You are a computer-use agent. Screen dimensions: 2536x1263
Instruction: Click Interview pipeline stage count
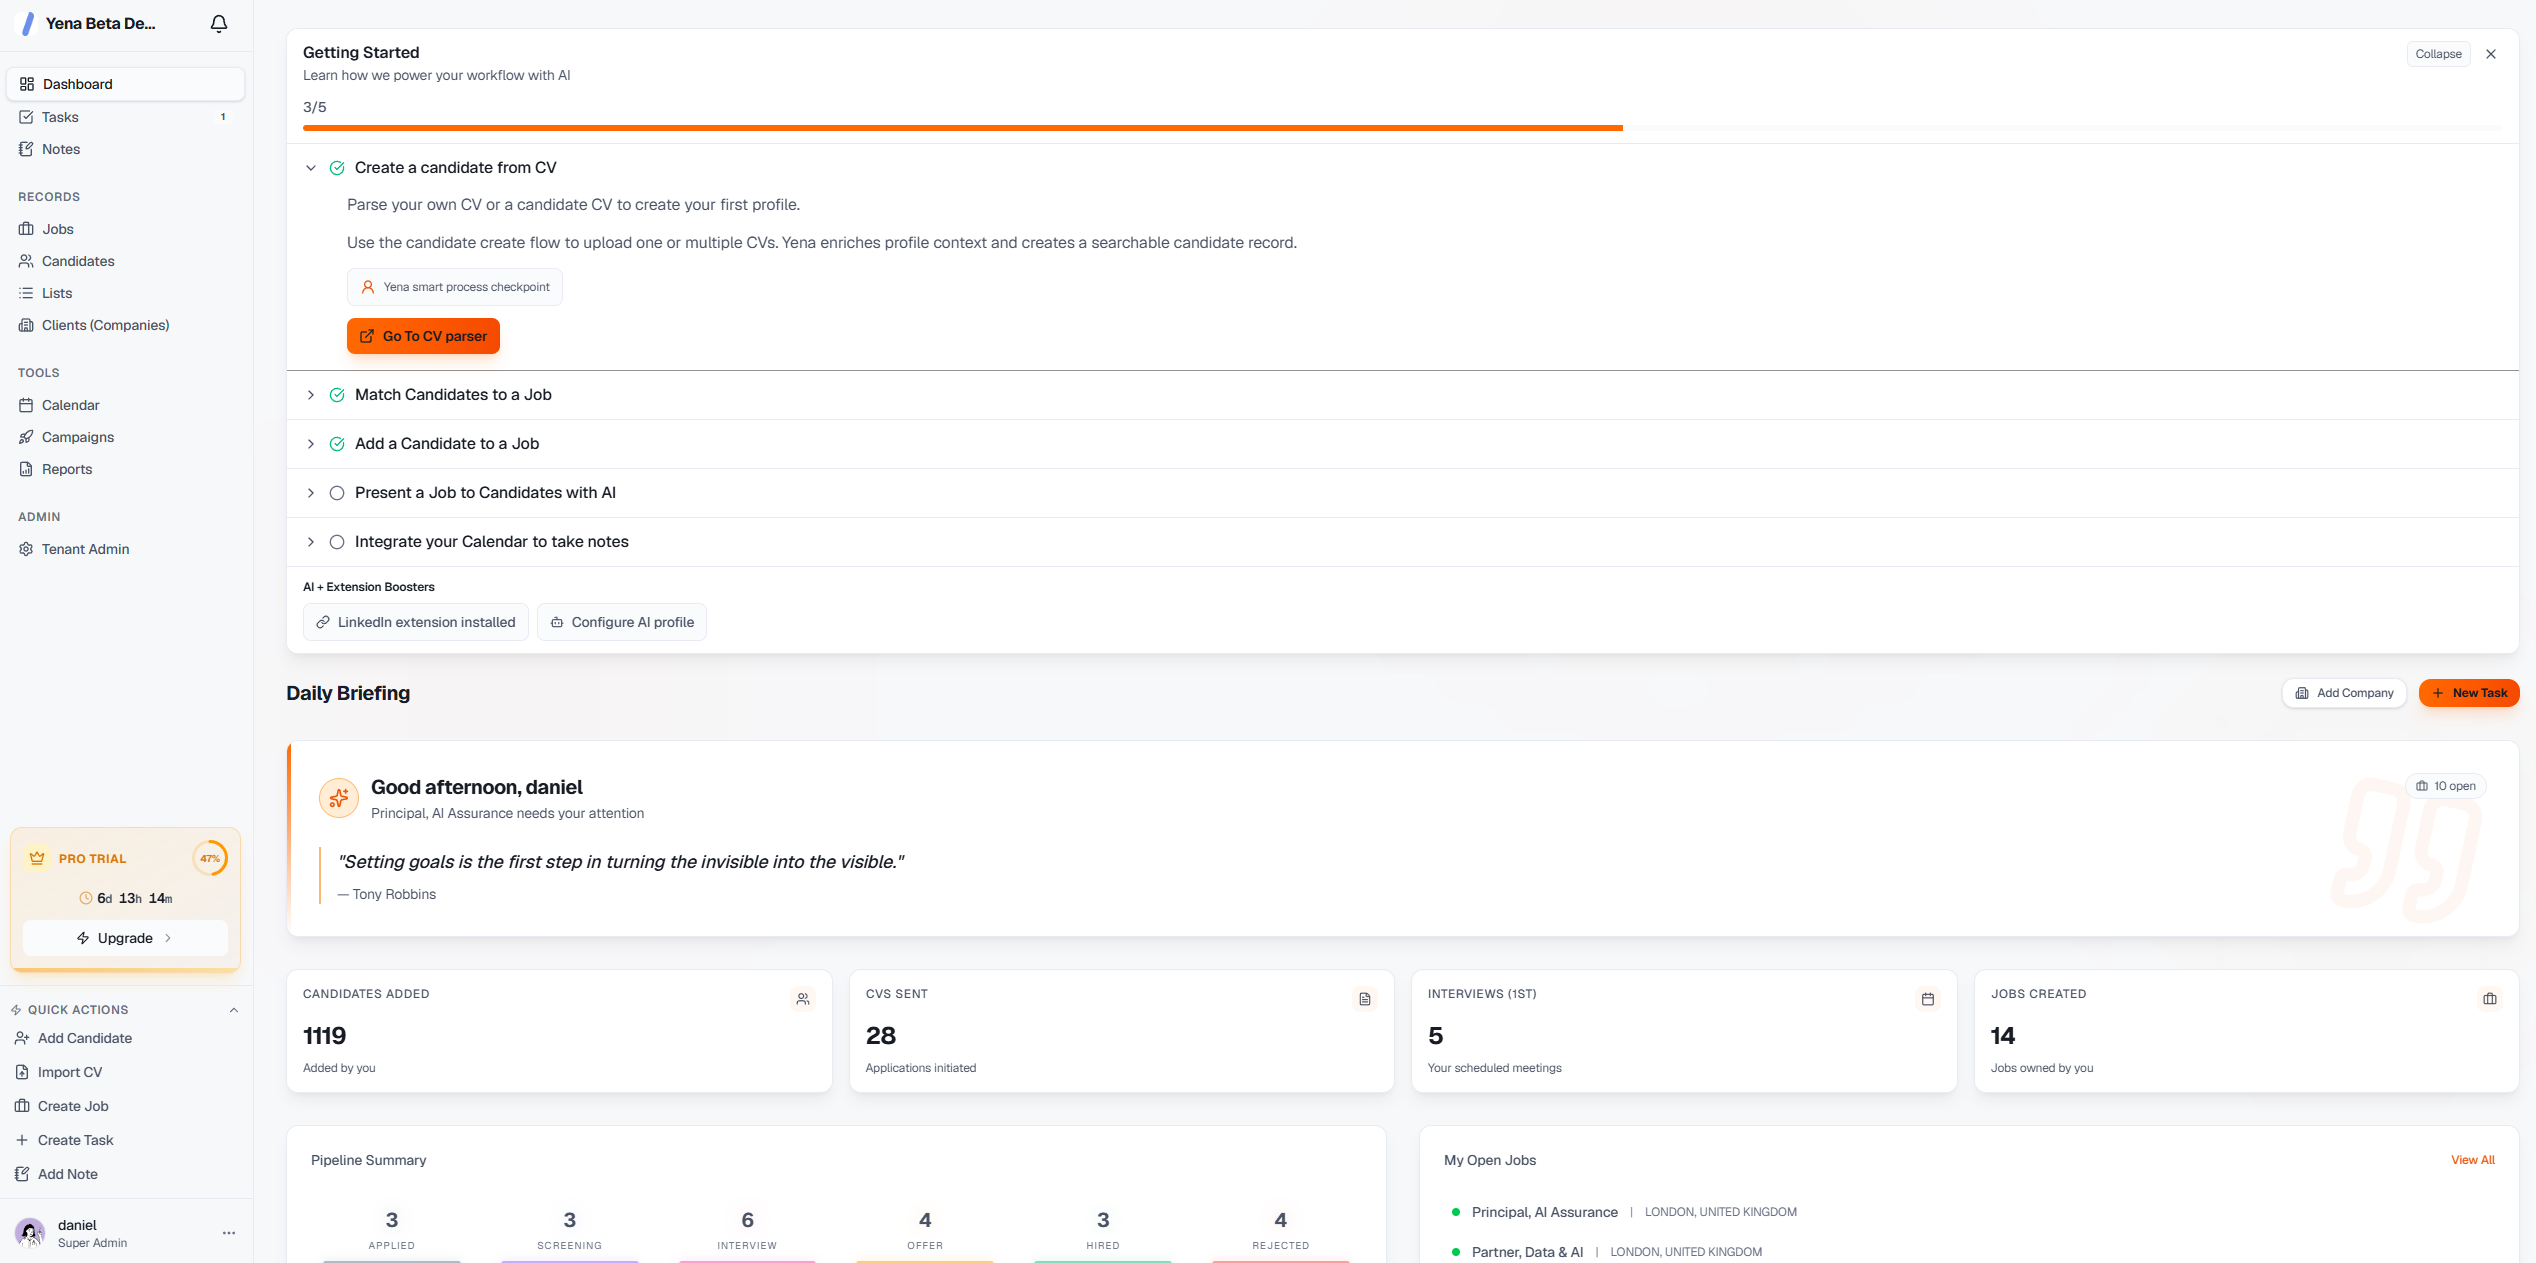coord(747,1220)
